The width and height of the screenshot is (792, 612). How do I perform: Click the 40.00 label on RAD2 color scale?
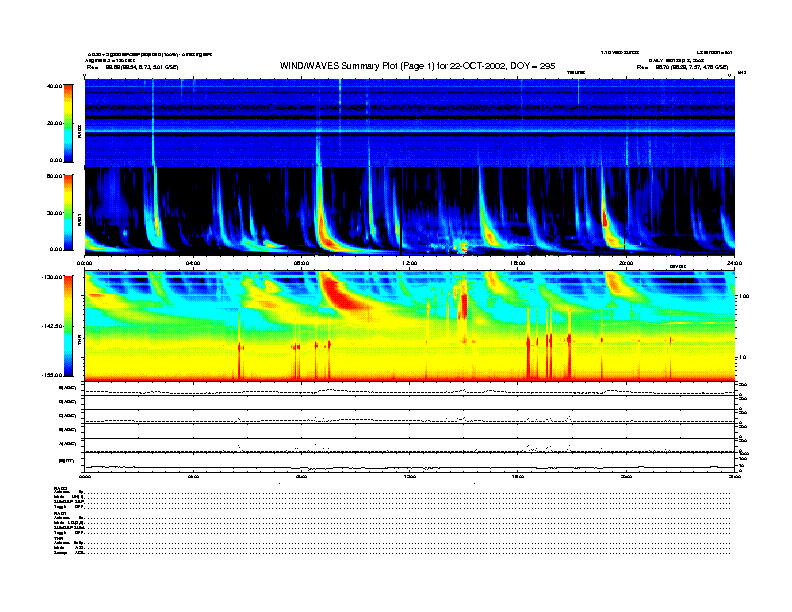click(x=54, y=86)
